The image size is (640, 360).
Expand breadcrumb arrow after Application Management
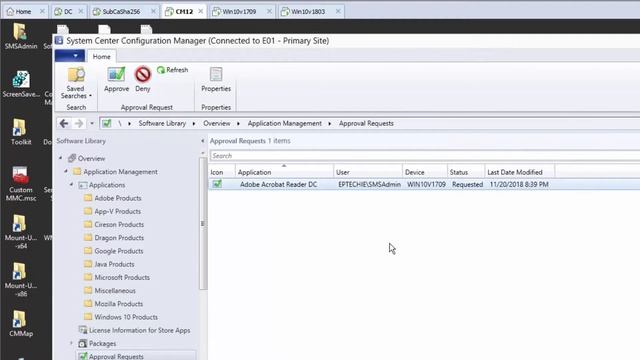tap(329, 123)
